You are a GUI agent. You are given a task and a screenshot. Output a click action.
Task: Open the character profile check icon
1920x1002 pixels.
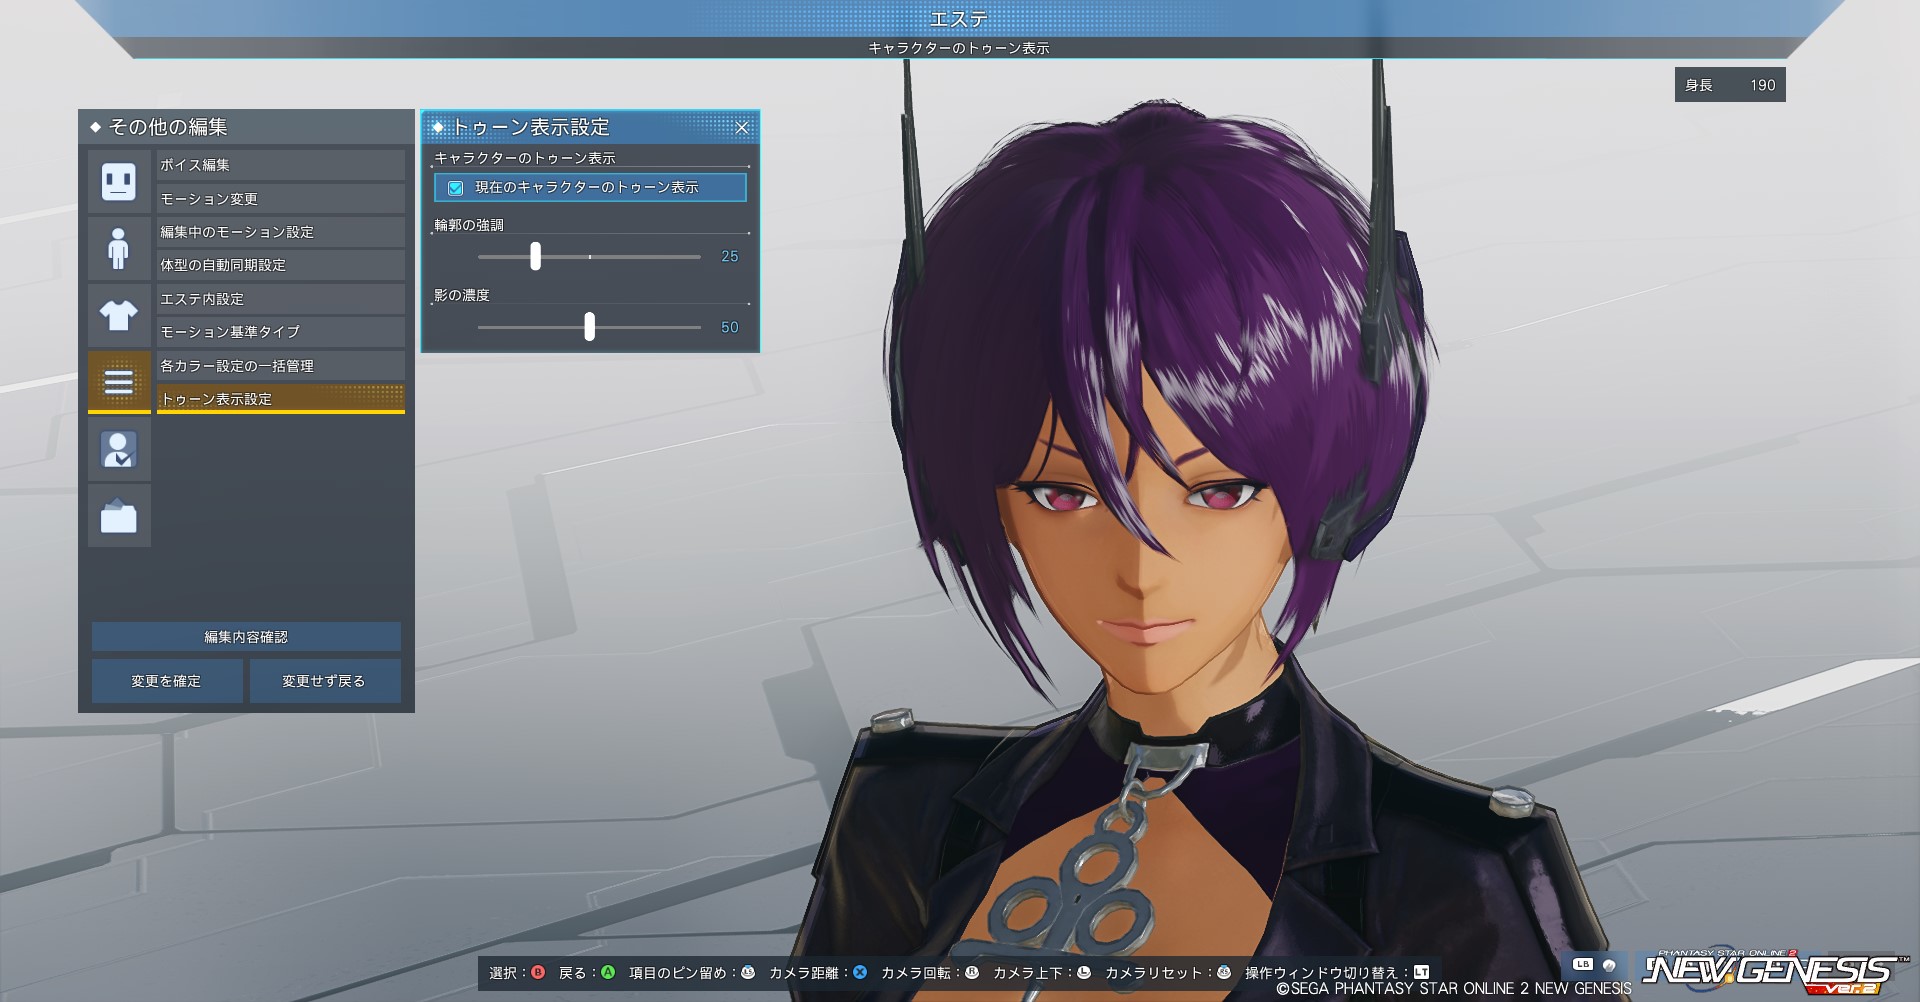click(119, 449)
